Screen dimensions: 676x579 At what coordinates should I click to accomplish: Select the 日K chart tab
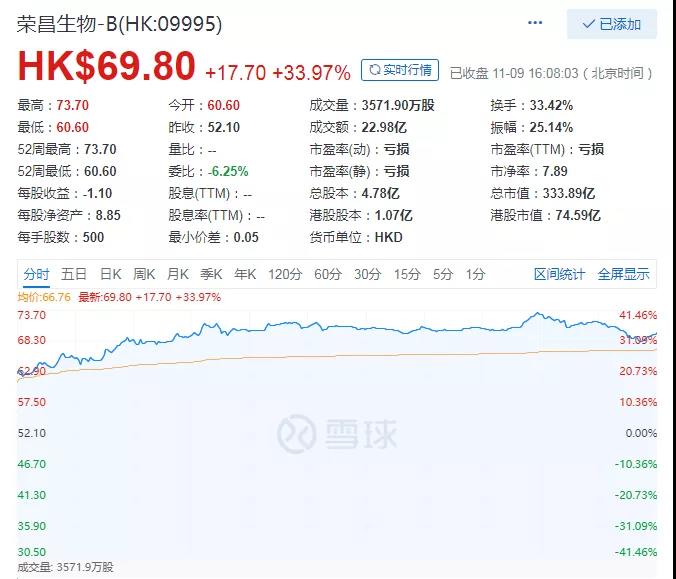click(x=110, y=274)
